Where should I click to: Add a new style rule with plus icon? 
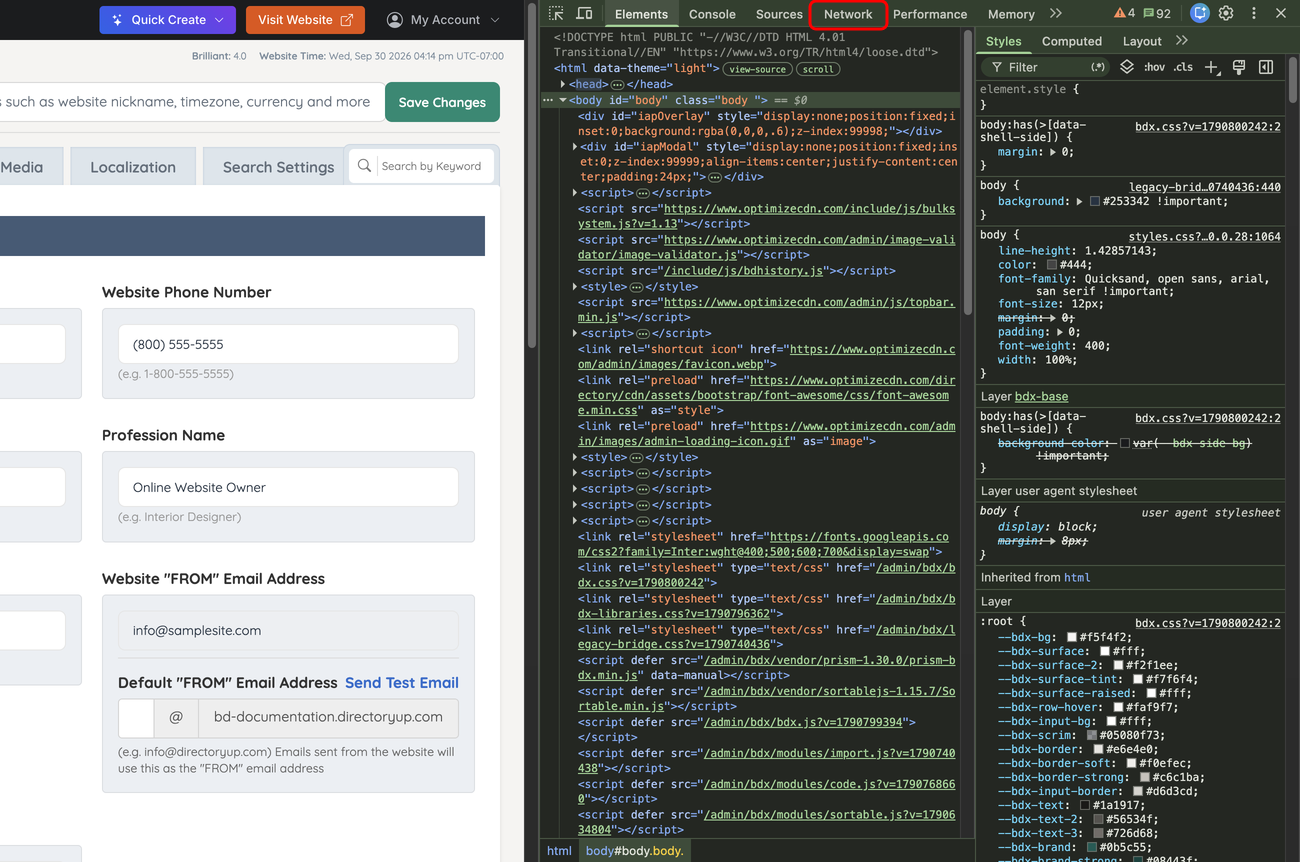[x=1212, y=67]
